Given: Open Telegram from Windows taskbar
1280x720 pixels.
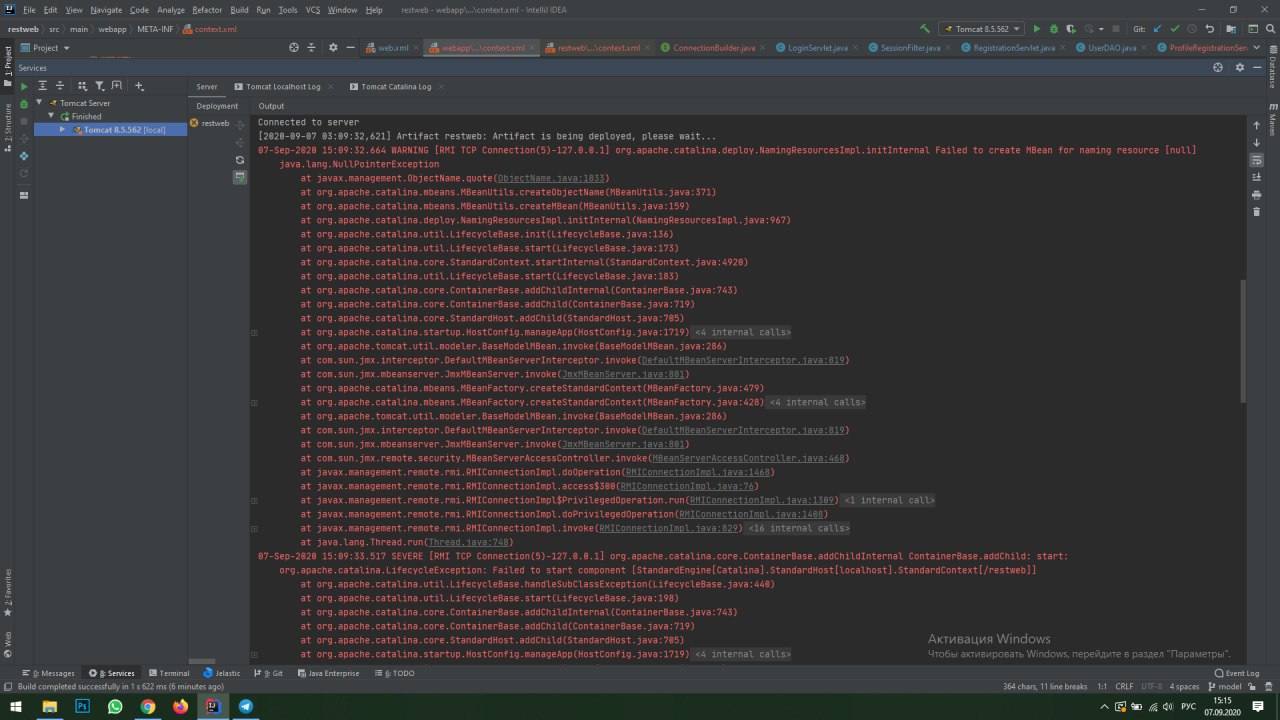Looking at the screenshot, I should click(245, 706).
